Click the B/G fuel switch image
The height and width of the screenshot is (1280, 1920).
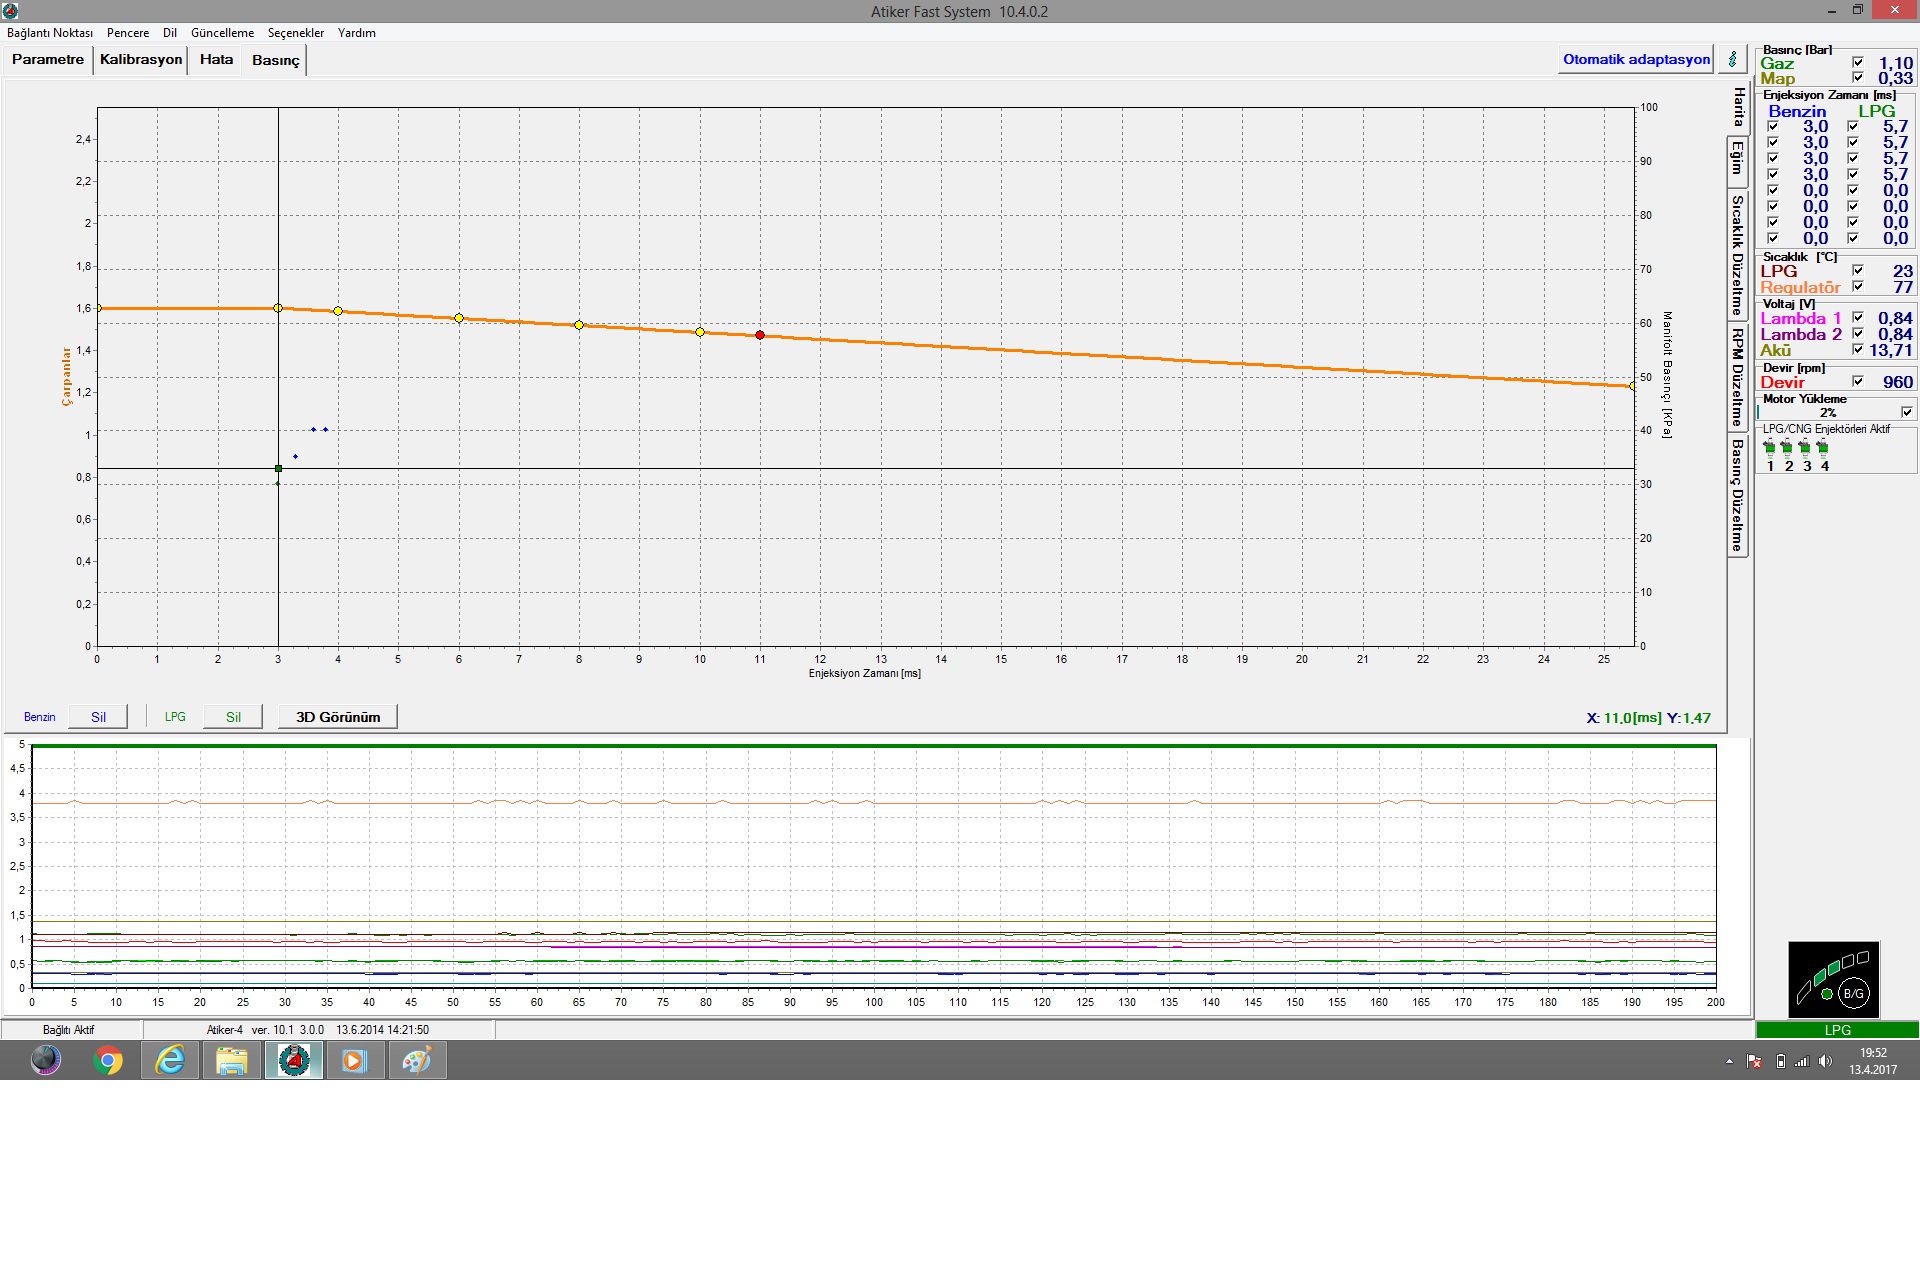pos(1834,979)
